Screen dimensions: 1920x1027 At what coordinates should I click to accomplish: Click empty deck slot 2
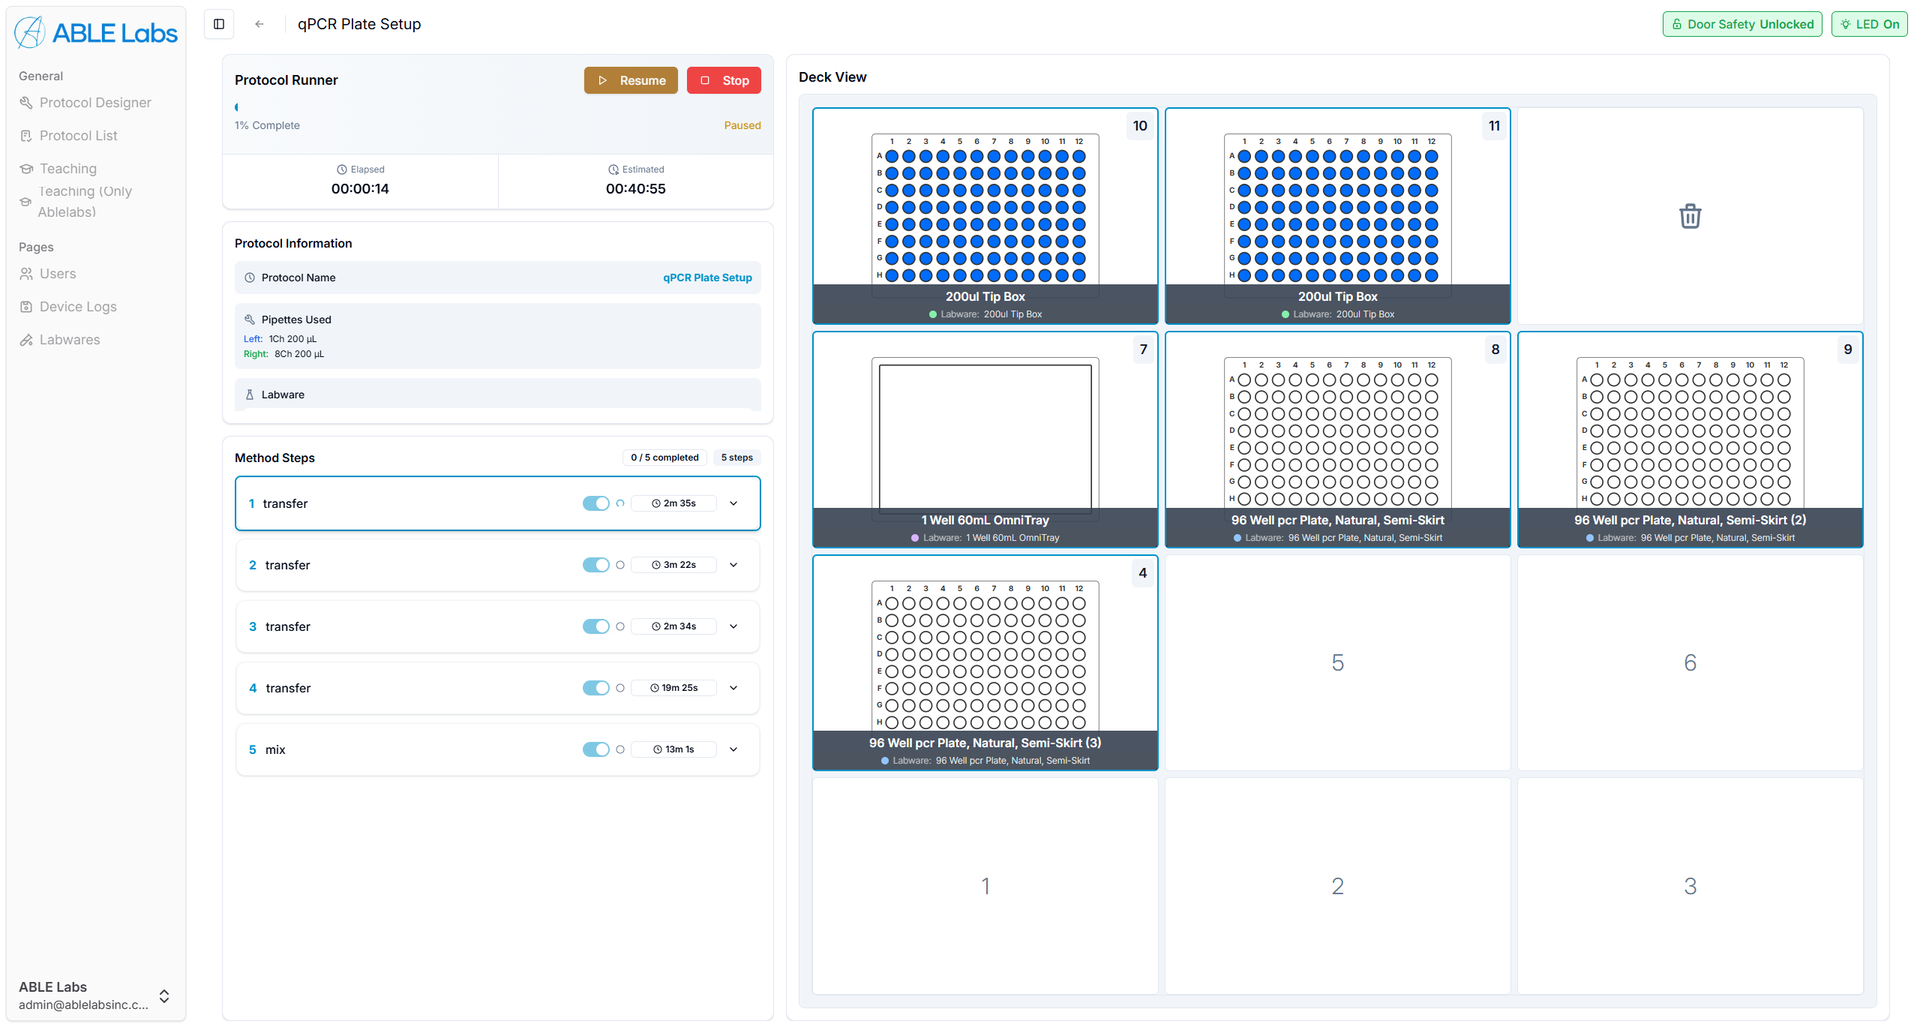tap(1337, 886)
